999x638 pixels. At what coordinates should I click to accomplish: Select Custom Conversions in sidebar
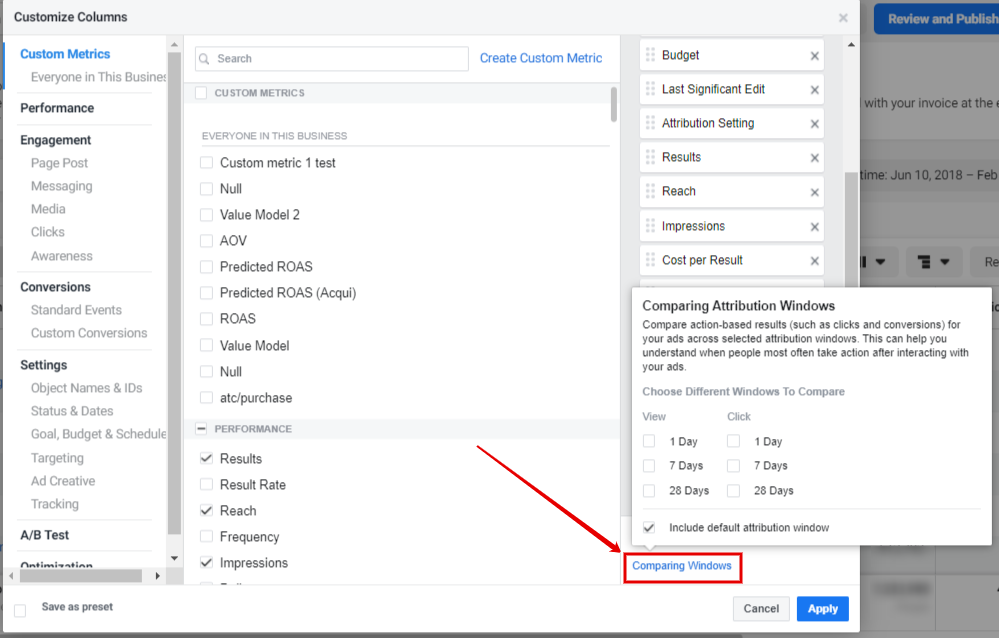point(89,333)
